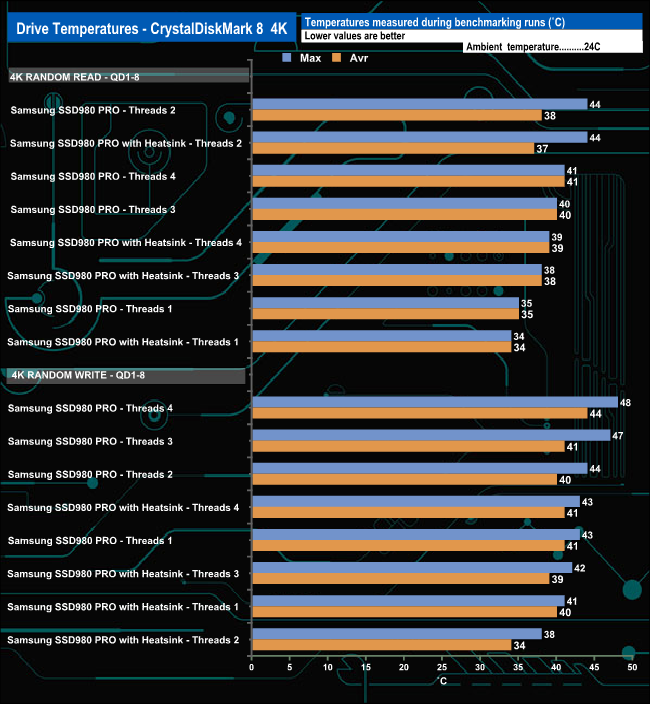Viewport: 650px width, 704px height.
Task: Click the value label '37'
Action: tap(542, 149)
